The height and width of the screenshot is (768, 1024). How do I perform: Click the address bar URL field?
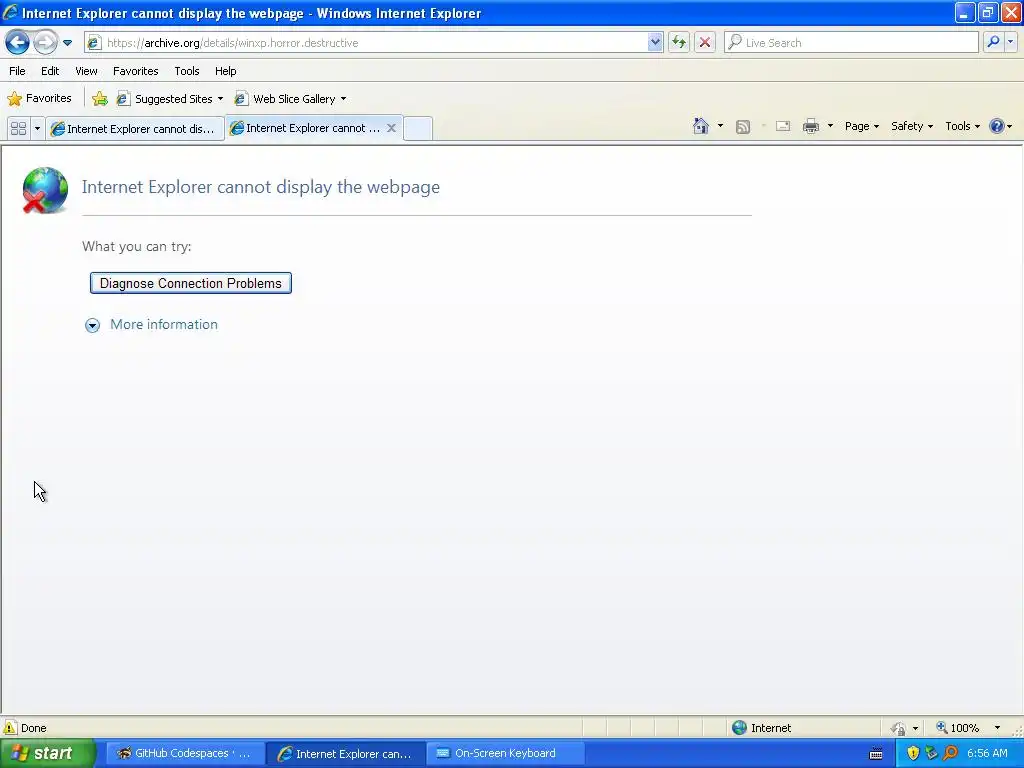pos(376,43)
